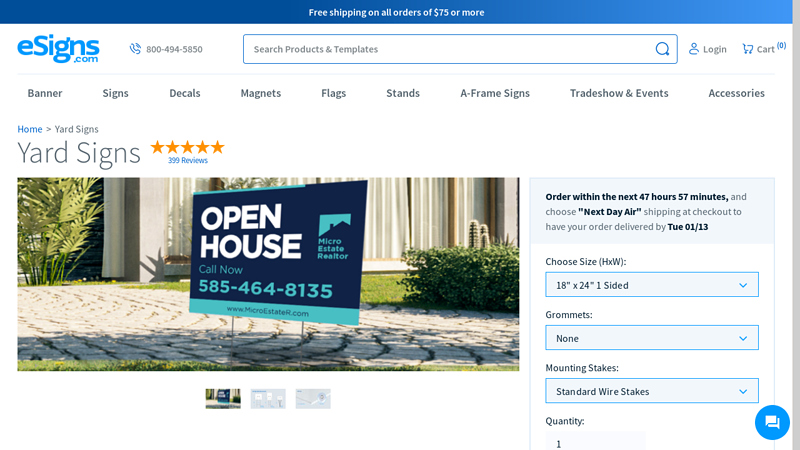Select the first yard sign thumbnail
Screen dimensions: 800x450
pos(223,399)
